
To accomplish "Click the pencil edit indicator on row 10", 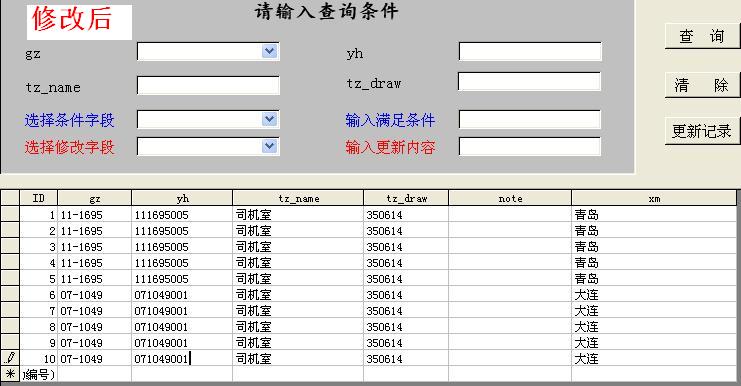I will point(10,358).
